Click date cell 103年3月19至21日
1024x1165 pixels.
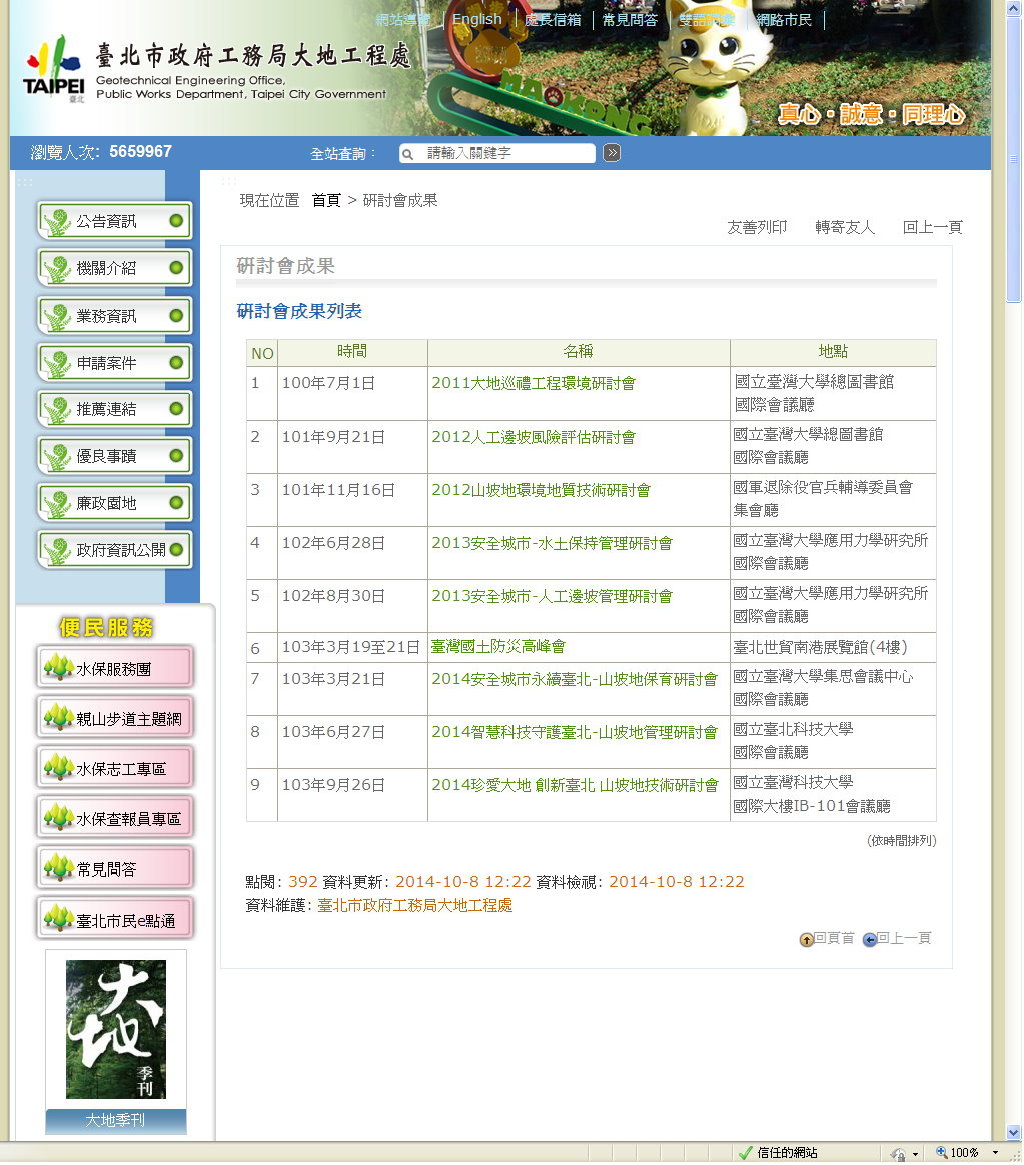coord(351,647)
